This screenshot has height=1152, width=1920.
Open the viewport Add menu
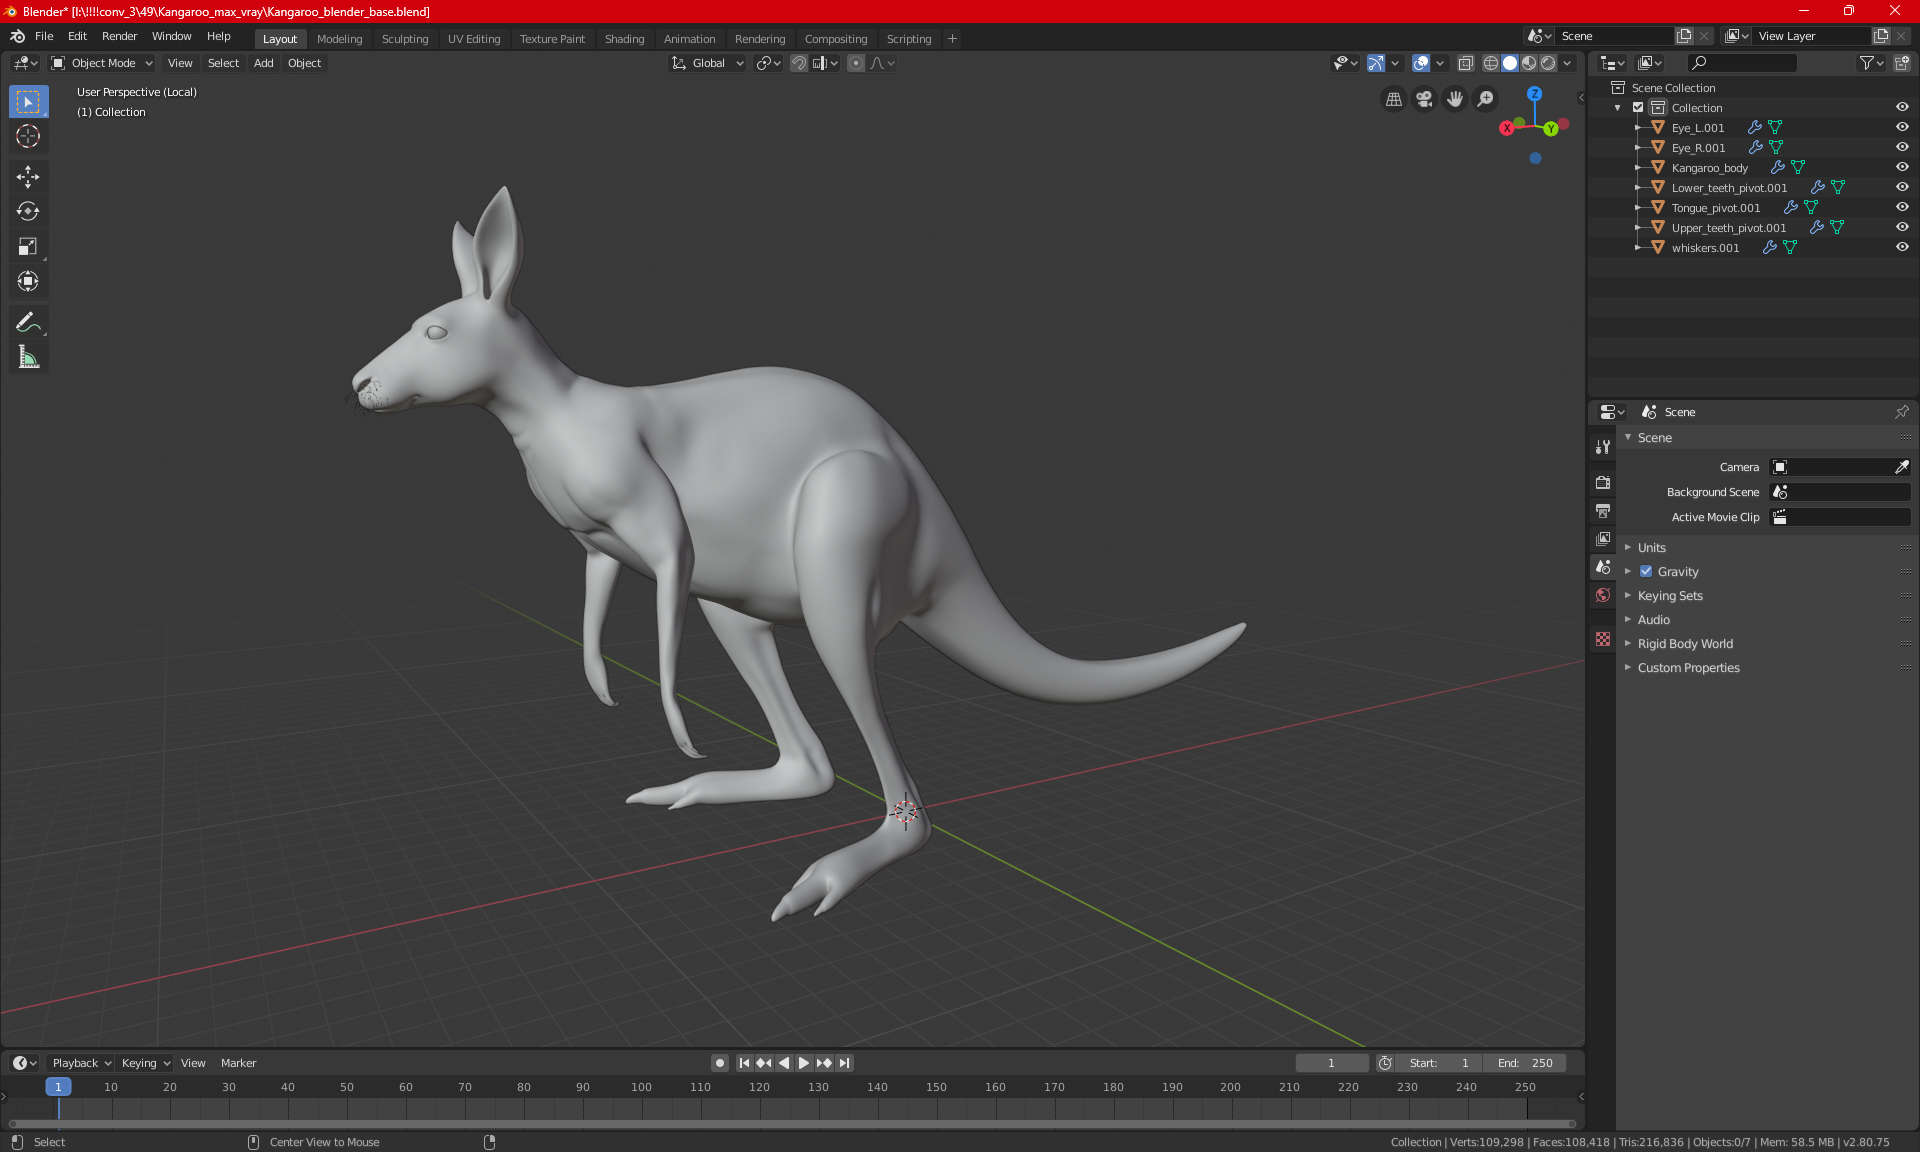click(x=264, y=63)
